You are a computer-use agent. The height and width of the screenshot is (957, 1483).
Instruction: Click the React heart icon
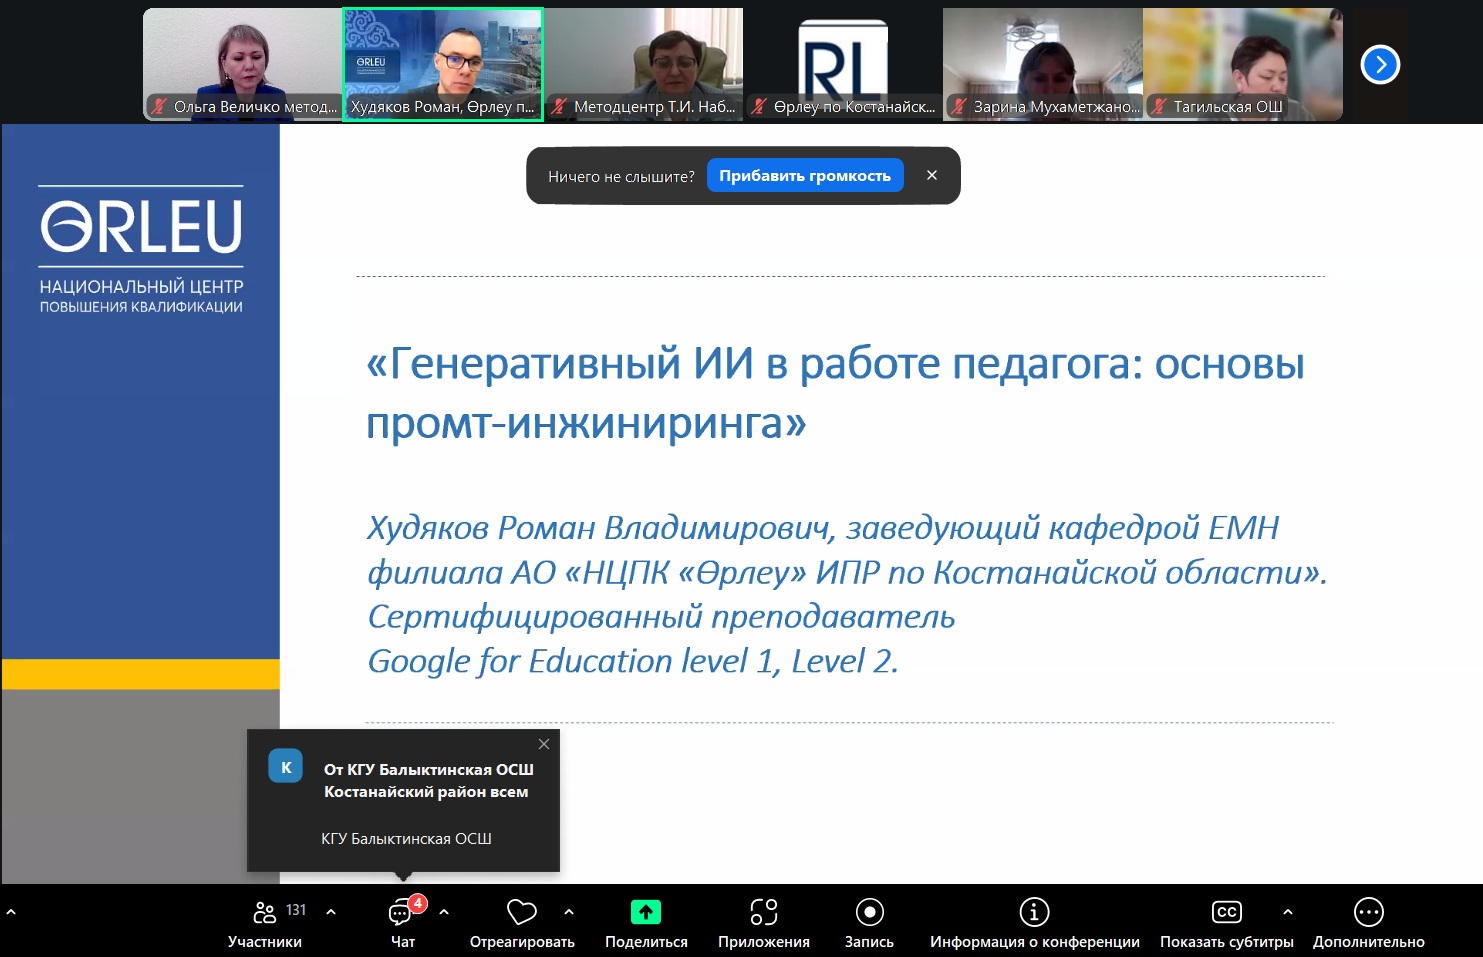pyautogui.click(x=522, y=913)
